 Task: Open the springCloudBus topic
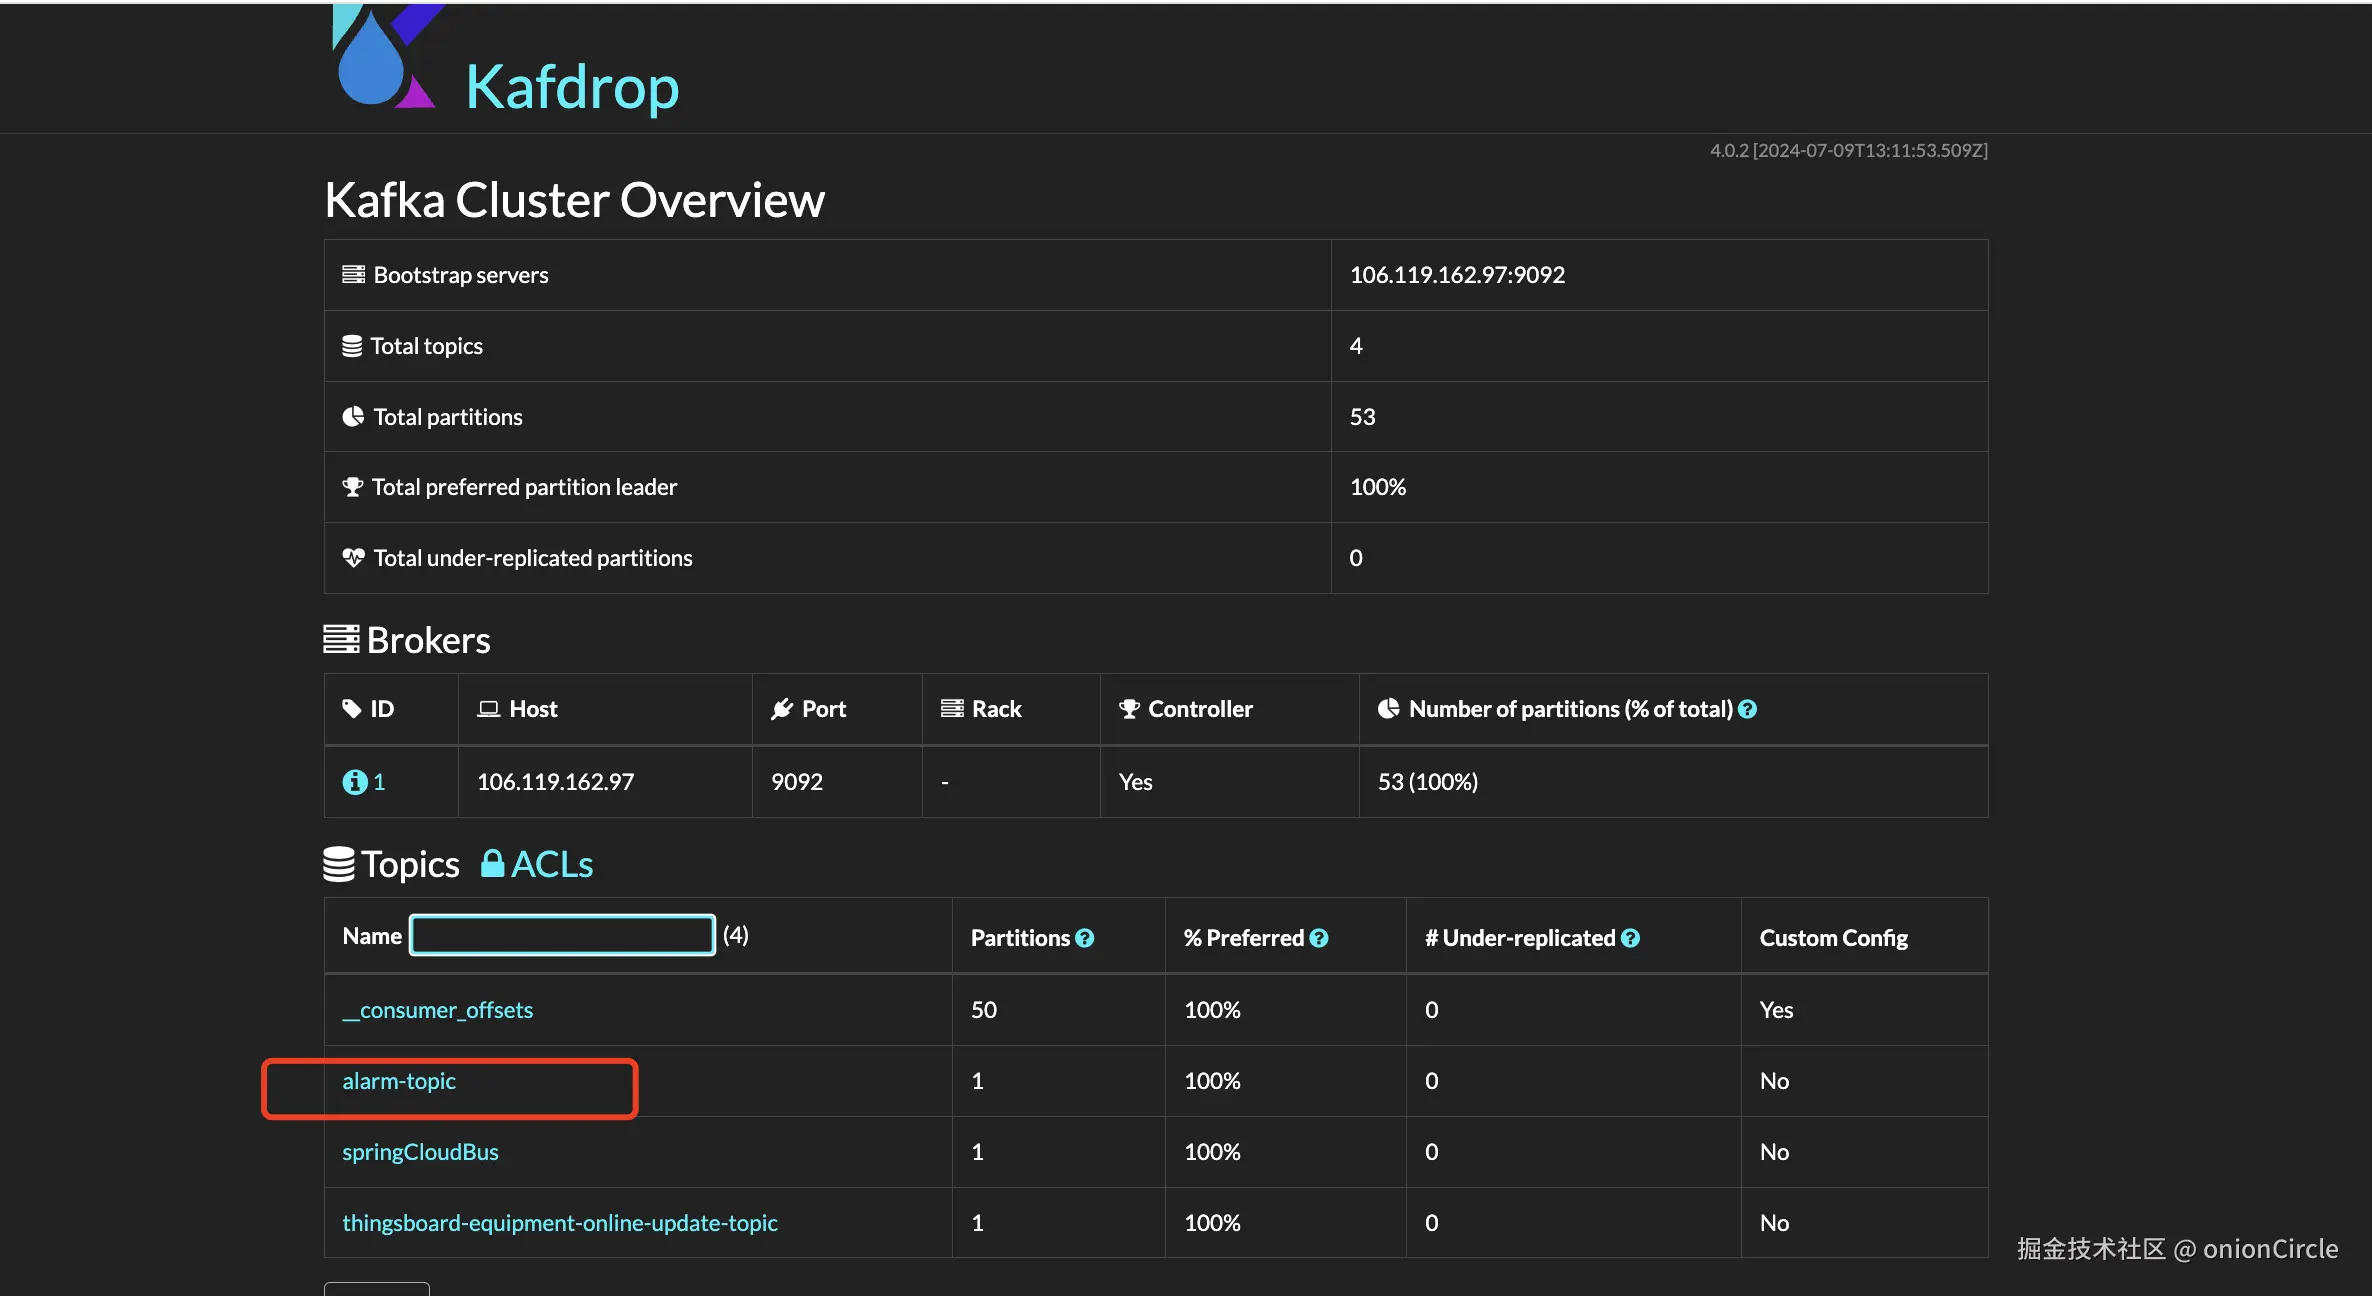click(420, 1152)
